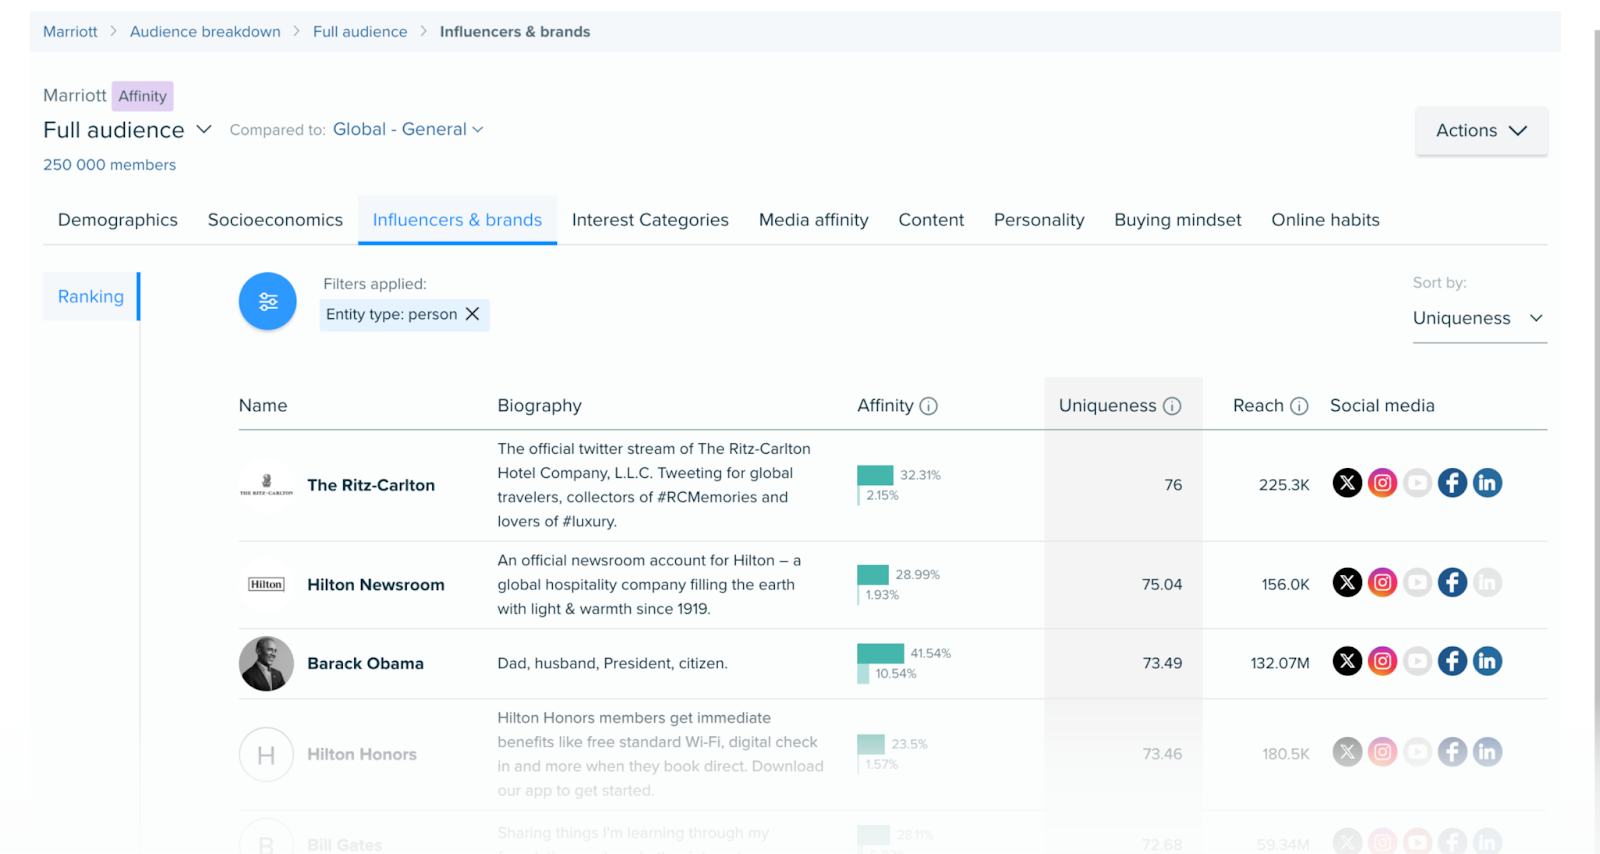
Task: Expand the Full audience dropdown
Action: pyautogui.click(x=204, y=130)
